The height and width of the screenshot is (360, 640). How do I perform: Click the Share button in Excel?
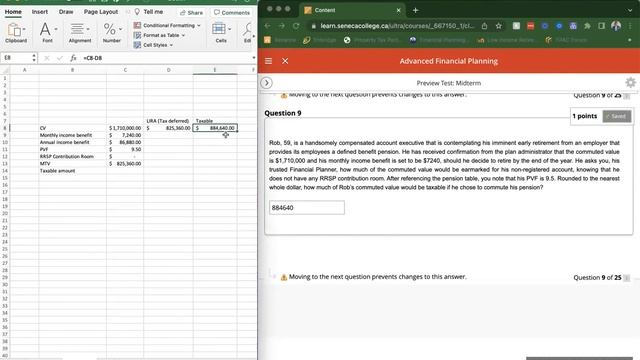coord(191,13)
